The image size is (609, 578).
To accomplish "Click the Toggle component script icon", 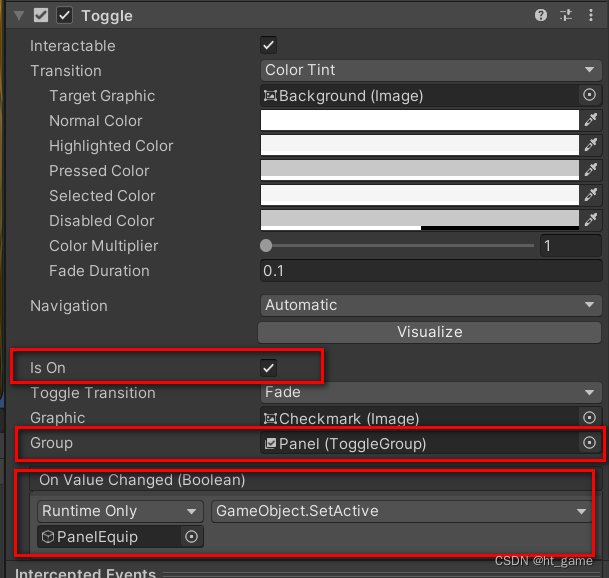I will click(41, 16).
